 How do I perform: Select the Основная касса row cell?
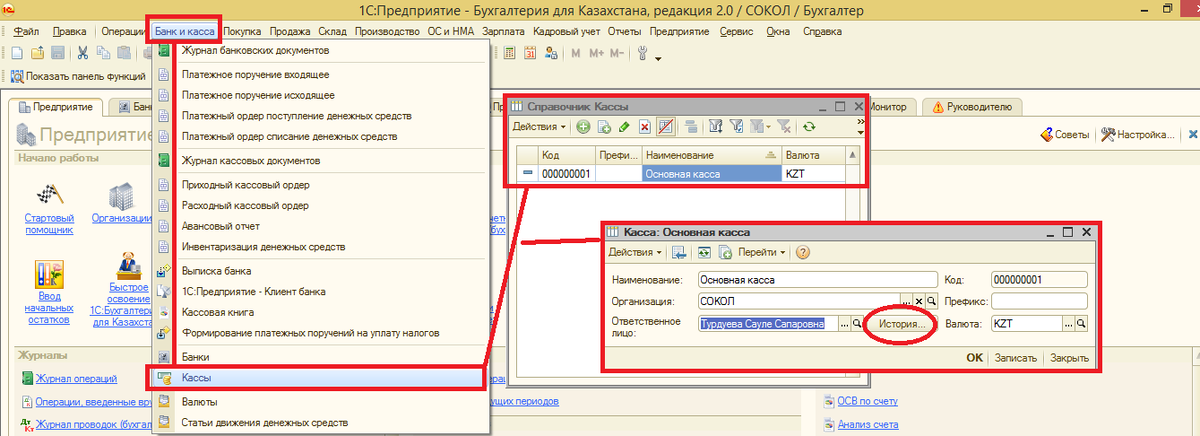click(710, 173)
